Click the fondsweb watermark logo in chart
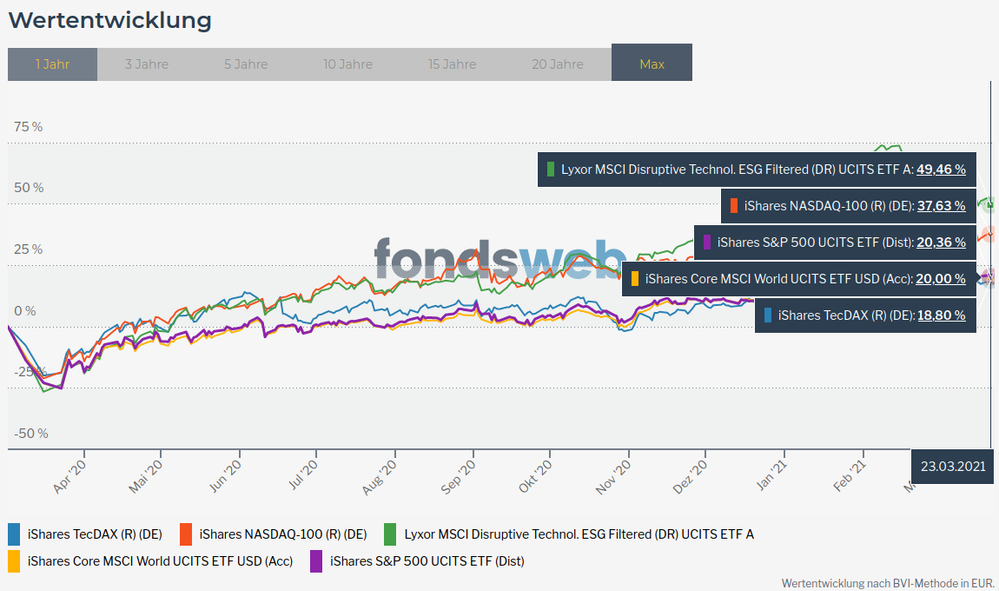Screen dimensions: 999x591 pyautogui.click(x=500, y=258)
